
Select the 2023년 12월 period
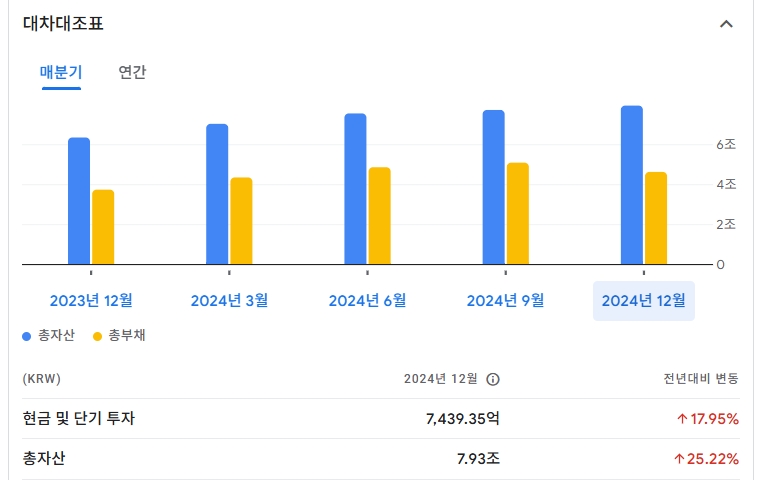pyautogui.click(x=91, y=301)
